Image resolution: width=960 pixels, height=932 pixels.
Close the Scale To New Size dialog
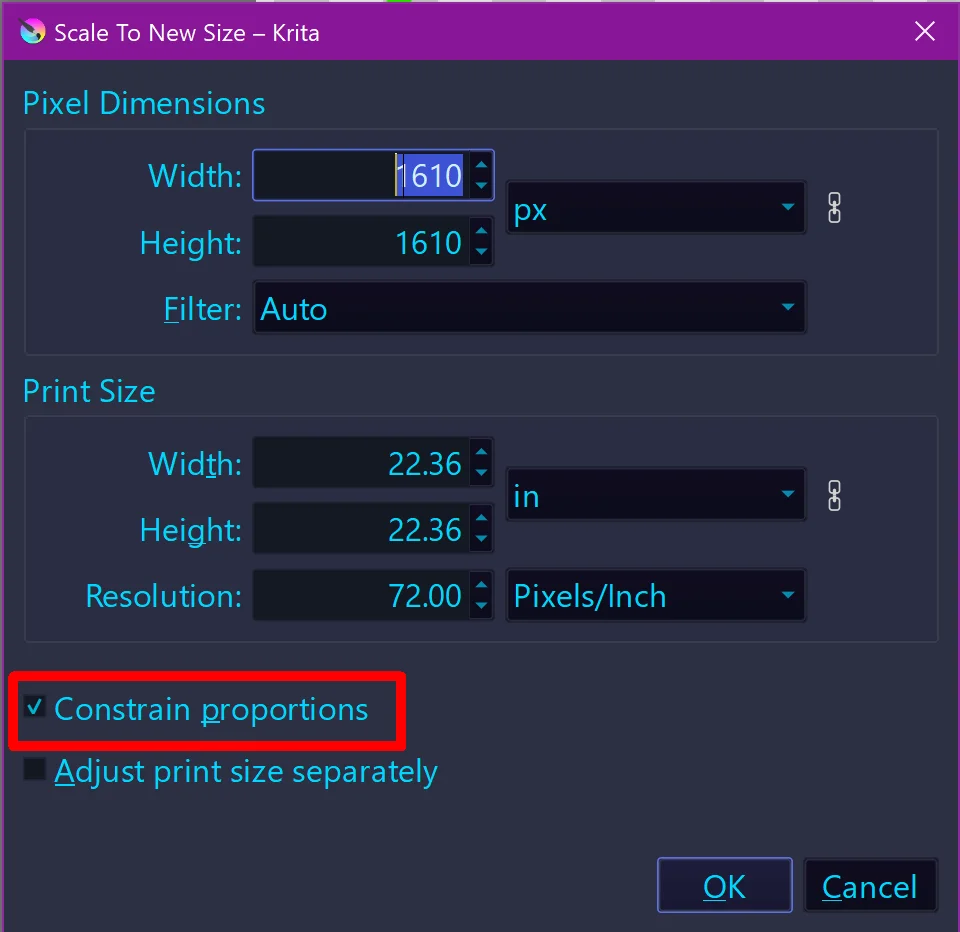(925, 32)
